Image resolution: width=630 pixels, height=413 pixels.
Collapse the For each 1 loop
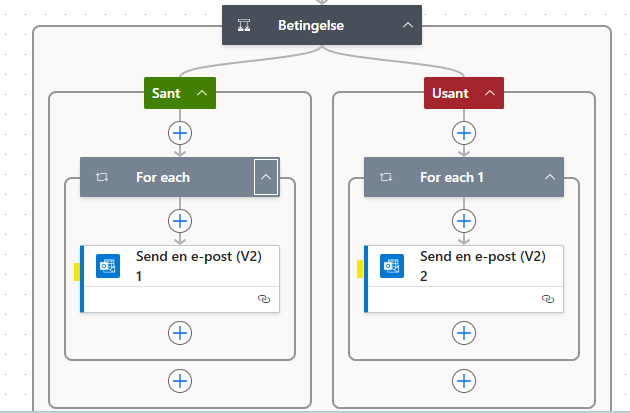(549, 177)
